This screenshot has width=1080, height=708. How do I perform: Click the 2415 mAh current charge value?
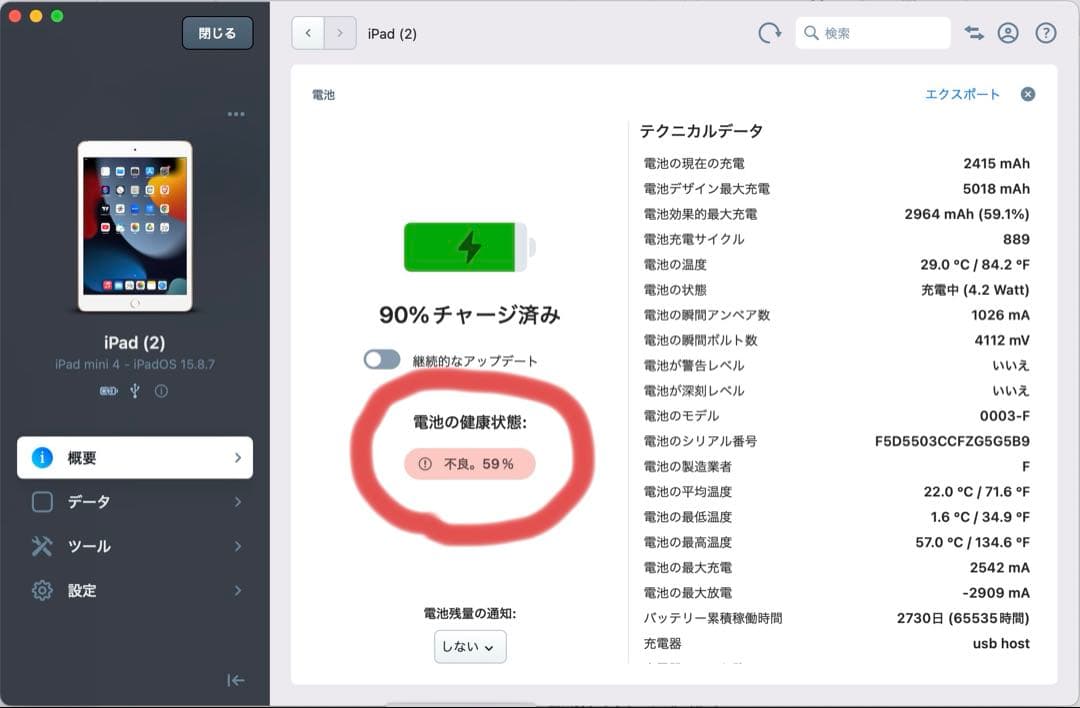click(996, 163)
